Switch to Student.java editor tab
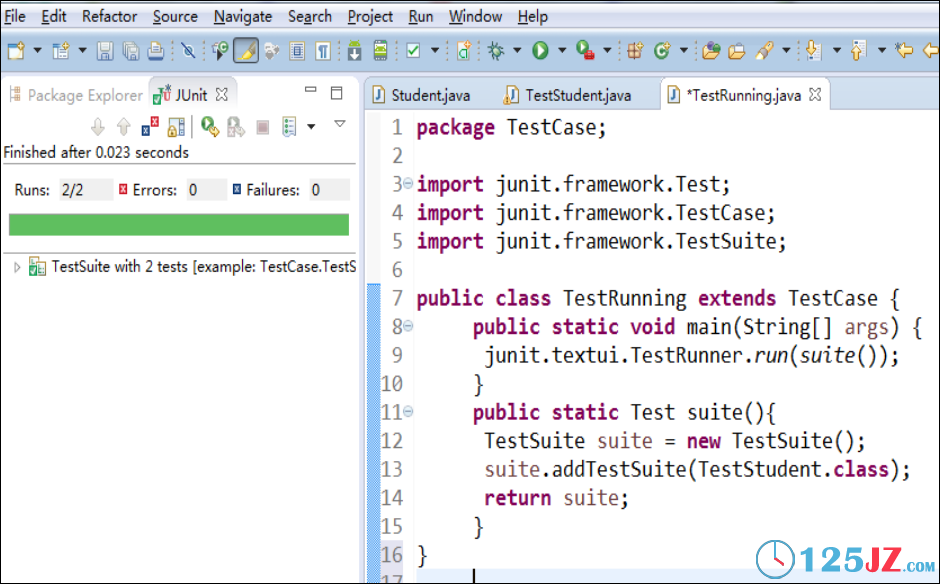940x584 pixels. pos(422,95)
